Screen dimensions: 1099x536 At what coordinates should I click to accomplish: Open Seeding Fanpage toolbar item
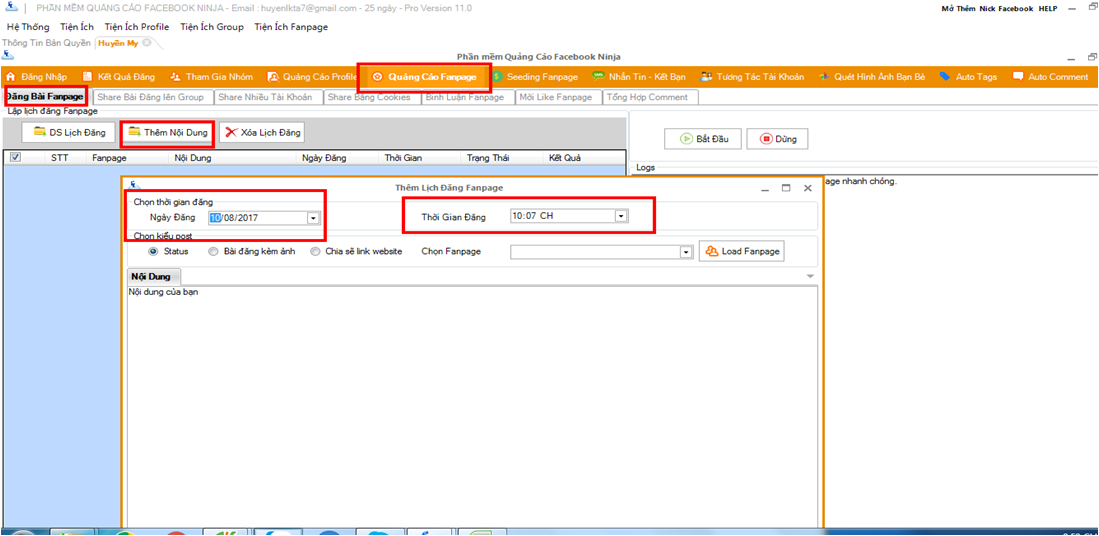535,76
